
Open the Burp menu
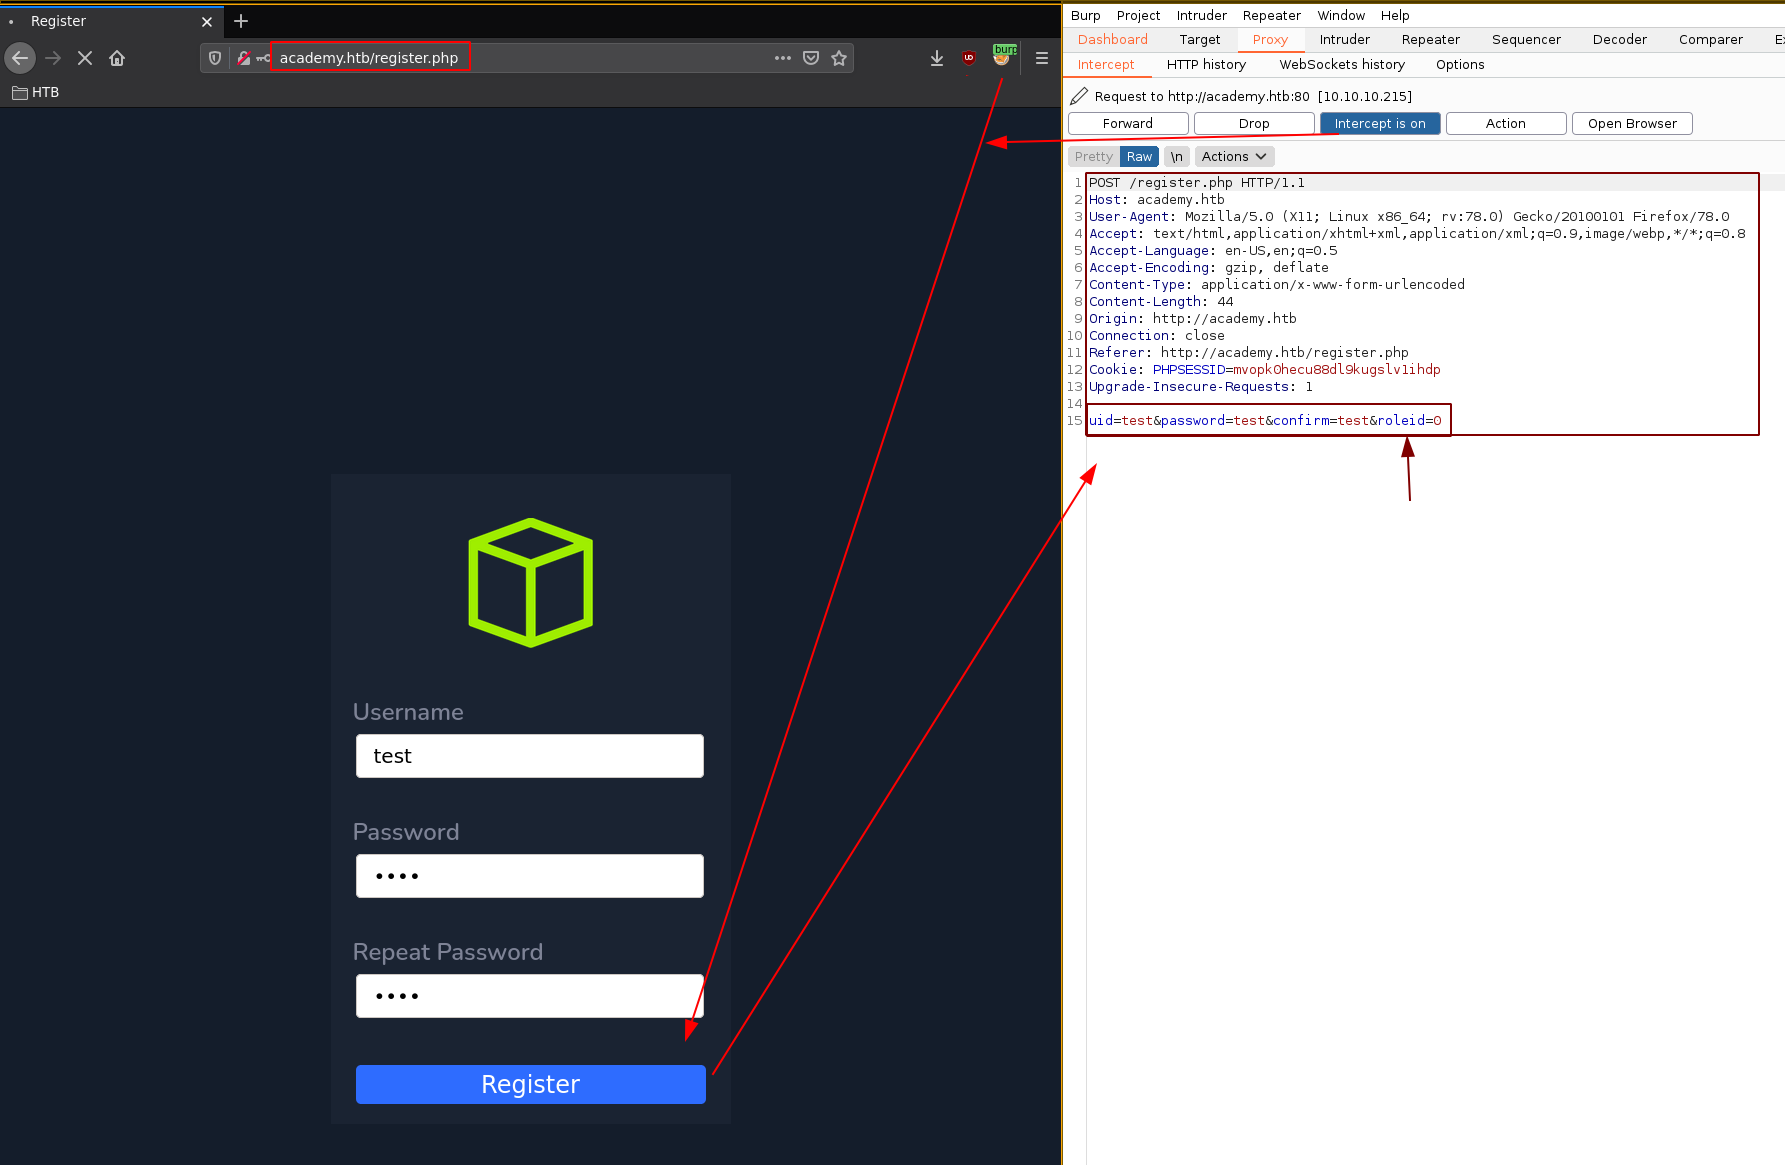point(1085,15)
